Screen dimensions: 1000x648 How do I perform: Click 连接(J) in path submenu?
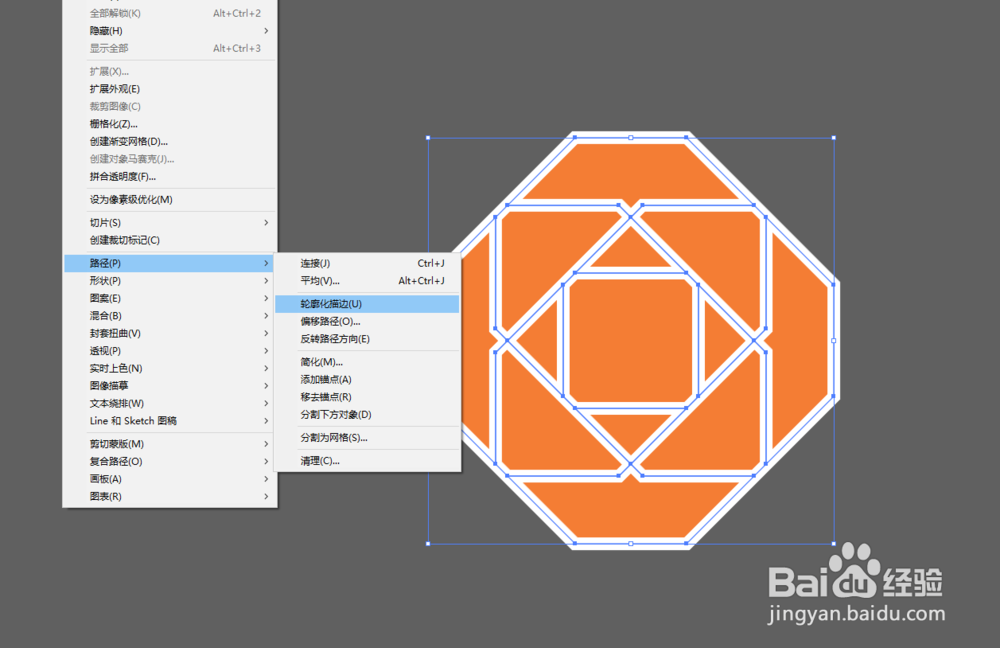click(367, 263)
